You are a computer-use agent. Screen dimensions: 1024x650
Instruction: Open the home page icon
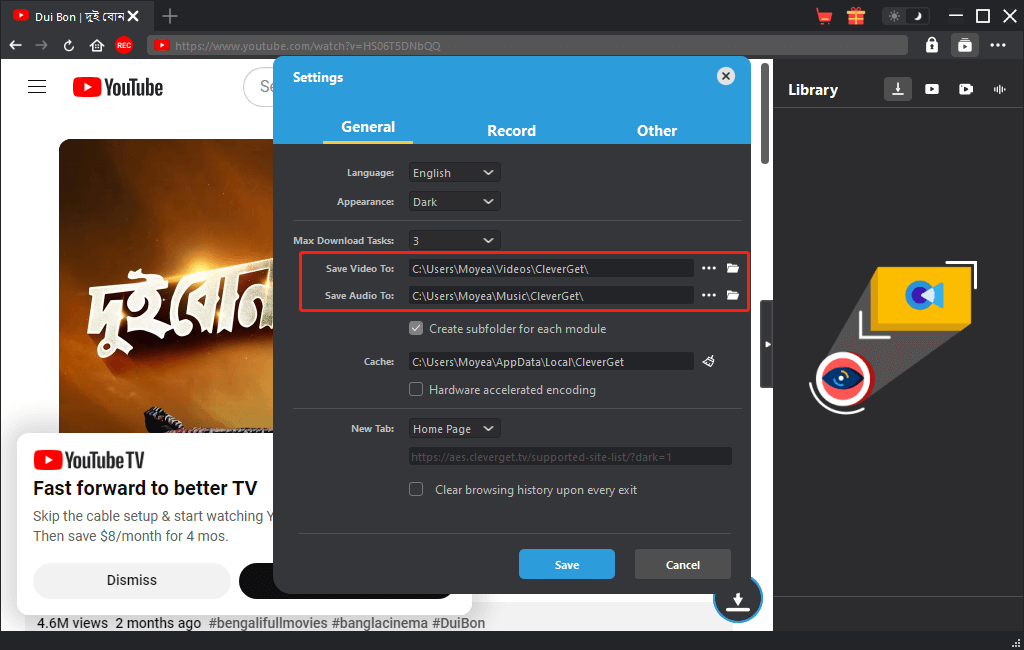pos(97,46)
